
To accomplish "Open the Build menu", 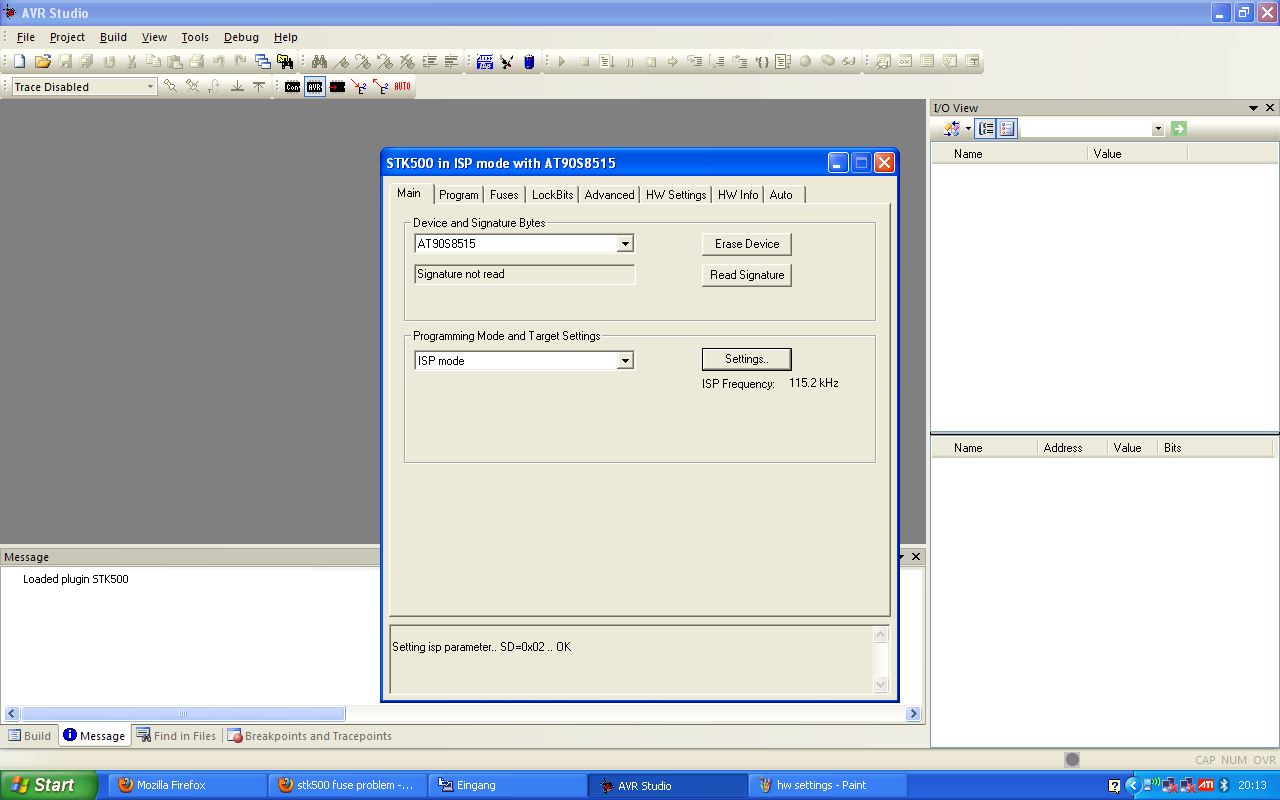I will (x=113, y=37).
